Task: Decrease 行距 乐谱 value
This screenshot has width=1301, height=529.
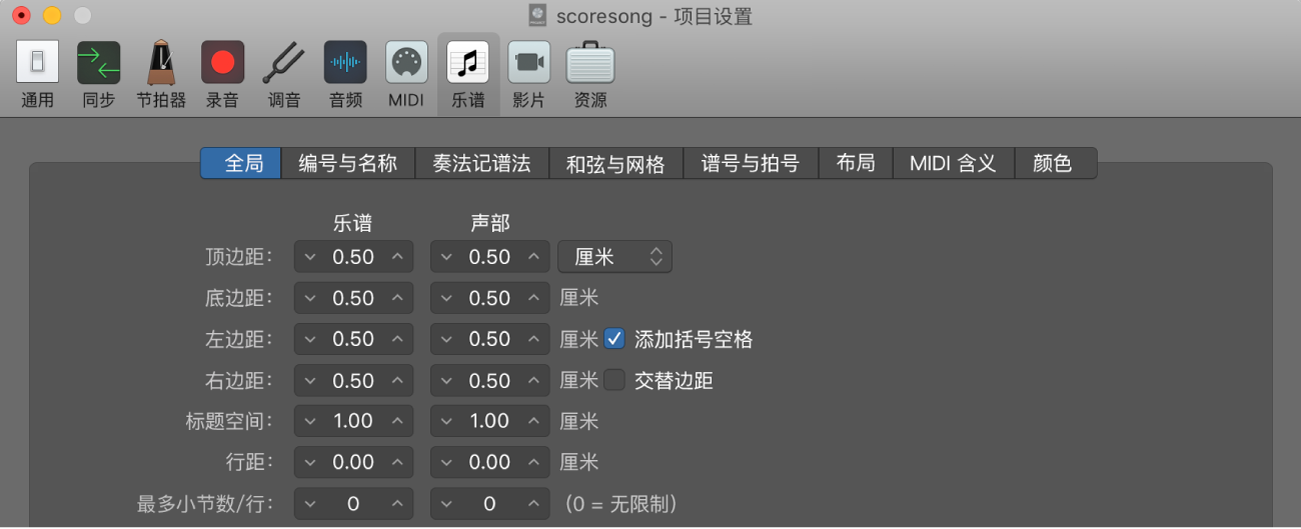Action: [309, 462]
